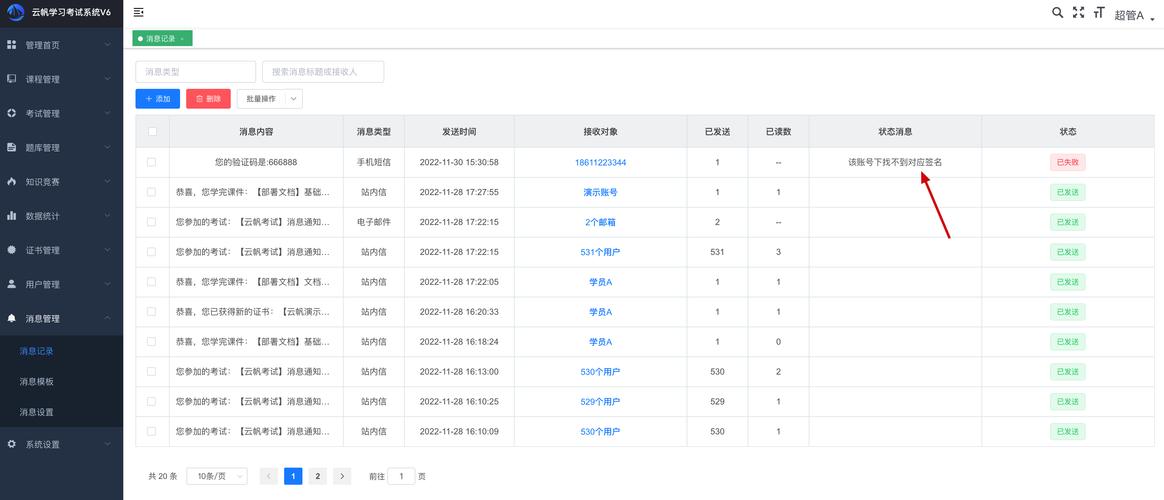Expand the 课程管理 sidebar chevron
The width and height of the screenshot is (1164, 500).
pyautogui.click(x=108, y=79)
